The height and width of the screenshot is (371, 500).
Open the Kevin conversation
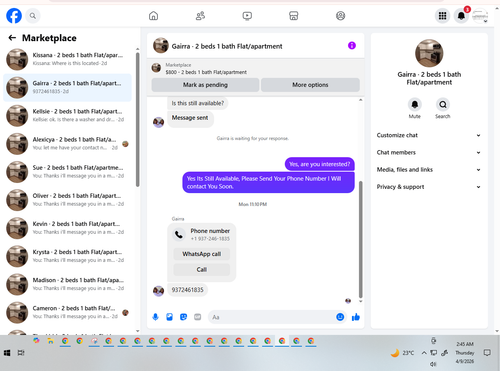[67, 228]
